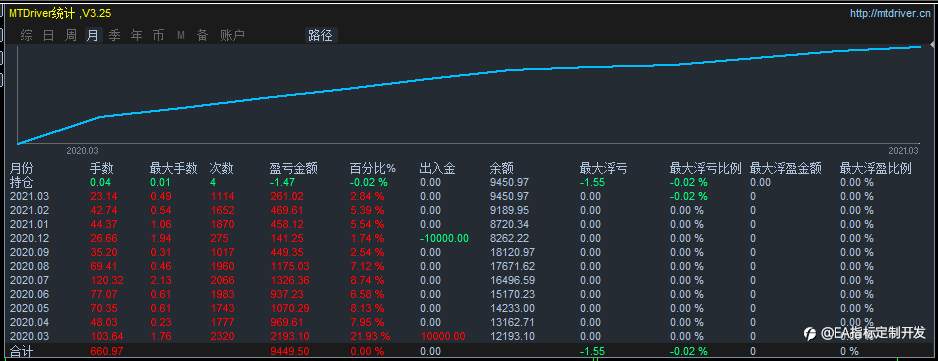
Task: Click the 余额 column header
Action: click(501, 169)
